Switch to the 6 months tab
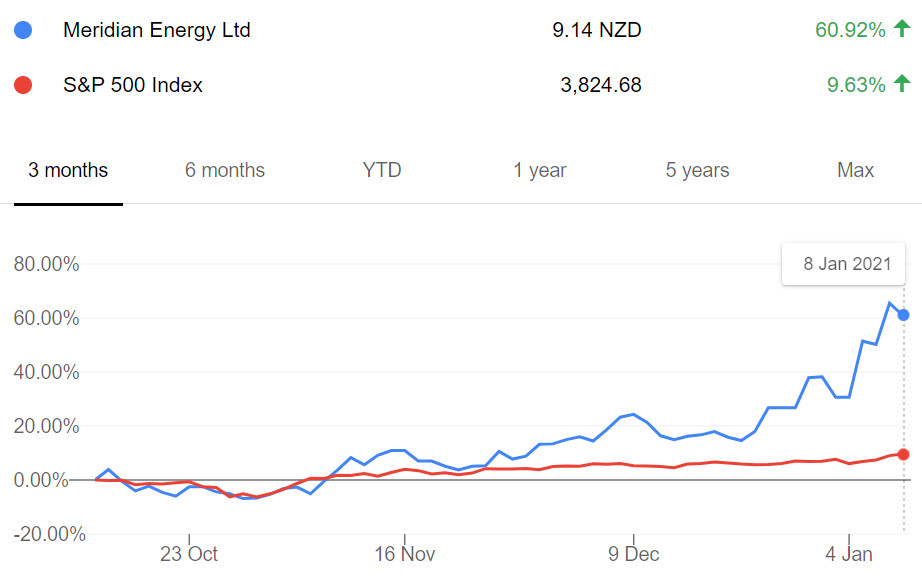The image size is (922, 580). pos(225,170)
